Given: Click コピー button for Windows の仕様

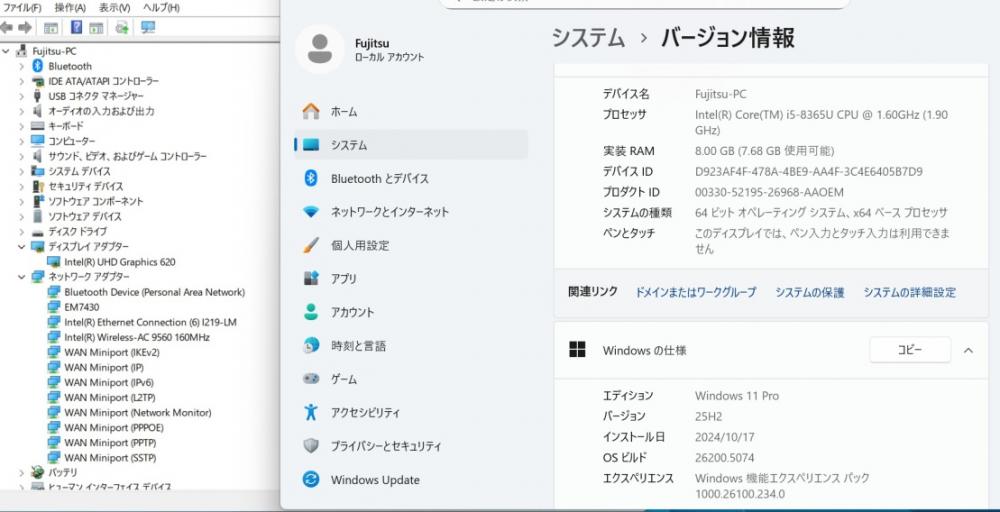Looking at the screenshot, I should tap(909, 349).
